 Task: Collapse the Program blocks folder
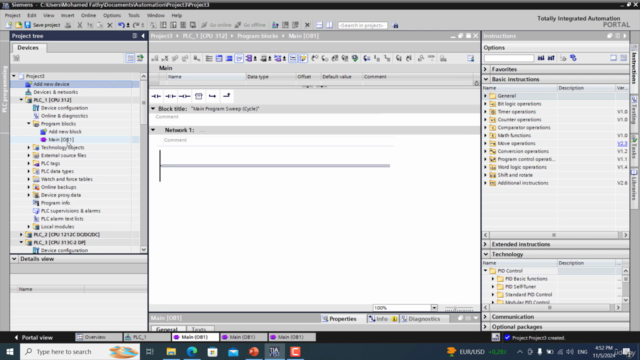[x=29, y=123]
